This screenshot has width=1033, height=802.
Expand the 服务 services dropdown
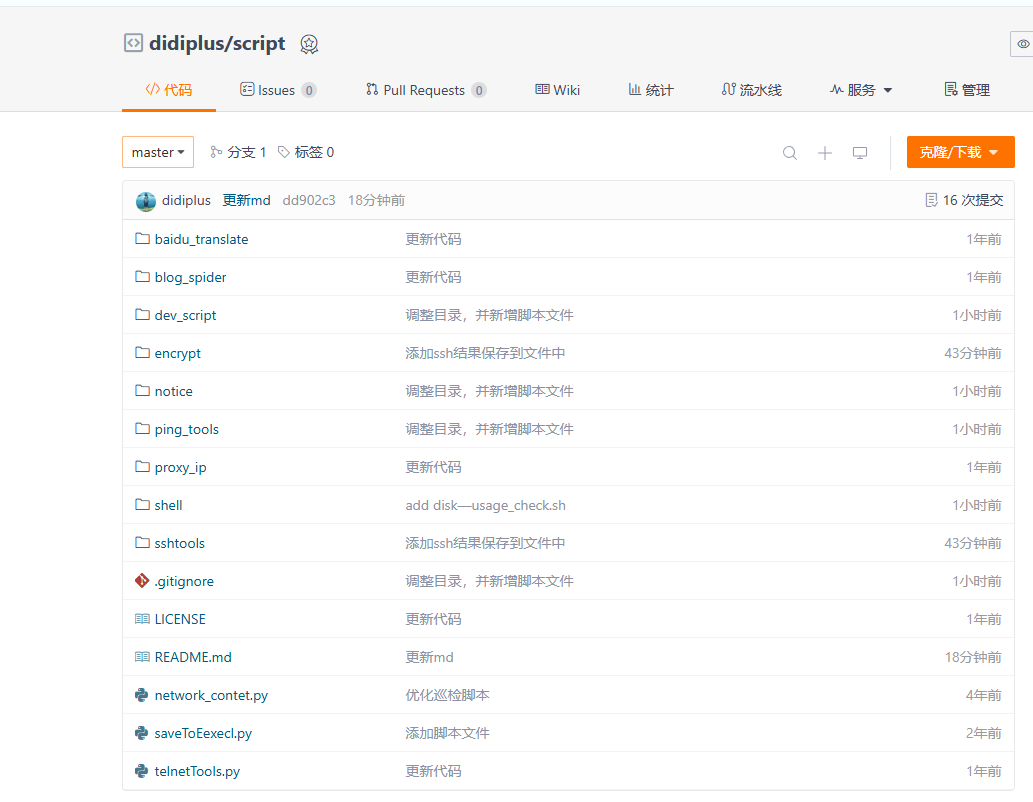860,90
